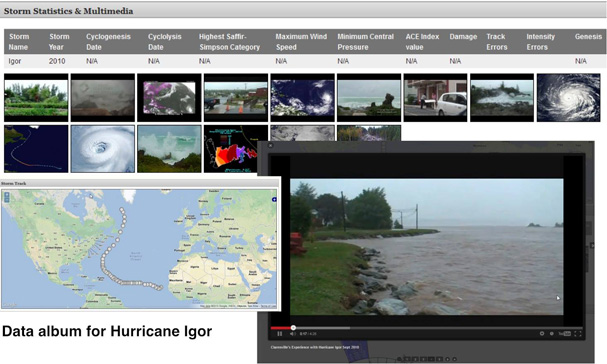Pause the Hurricane Igor video
Image resolution: width=607 pixels, height=364 pixels.
tap(279, 333)
